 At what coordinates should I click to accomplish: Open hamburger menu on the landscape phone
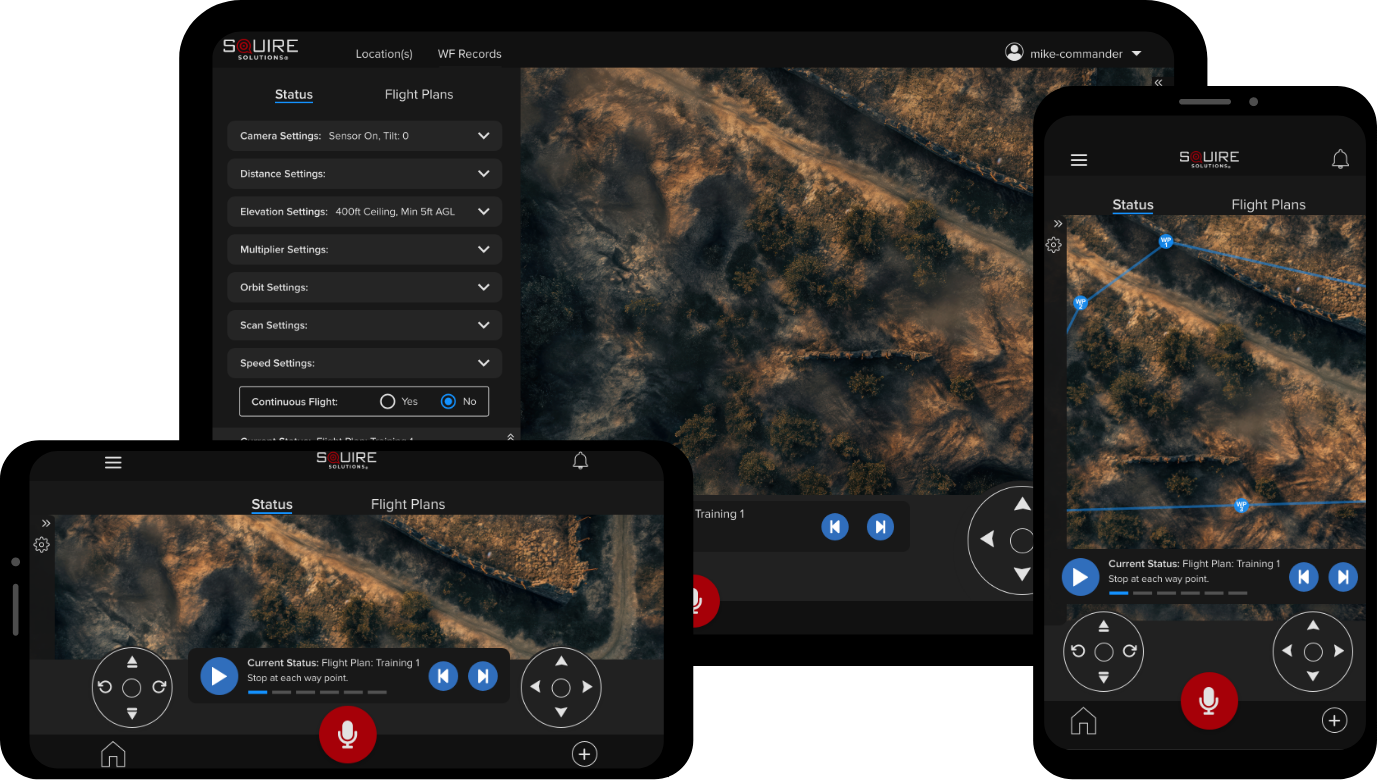(113, 462)
